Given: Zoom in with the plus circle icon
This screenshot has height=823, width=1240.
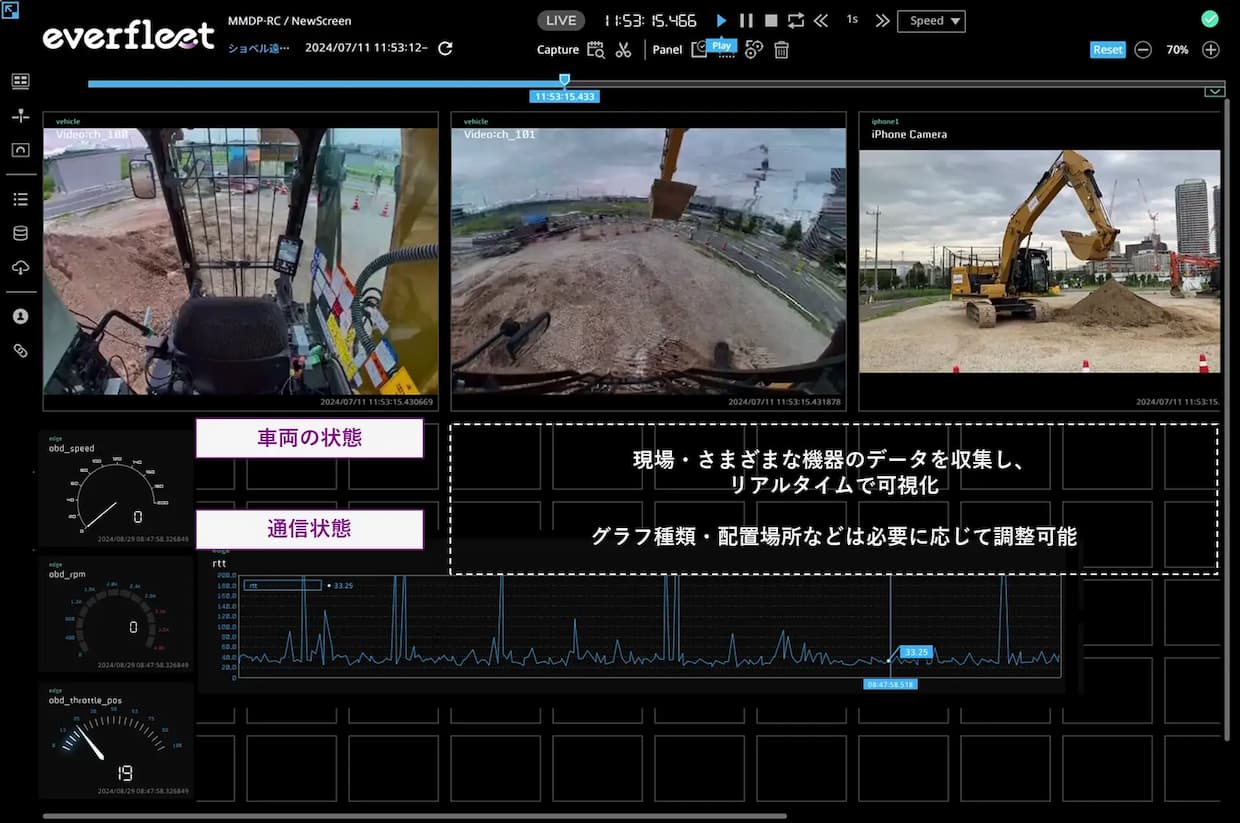Looking at the screenshot, I should click(x=1210, y=49).
